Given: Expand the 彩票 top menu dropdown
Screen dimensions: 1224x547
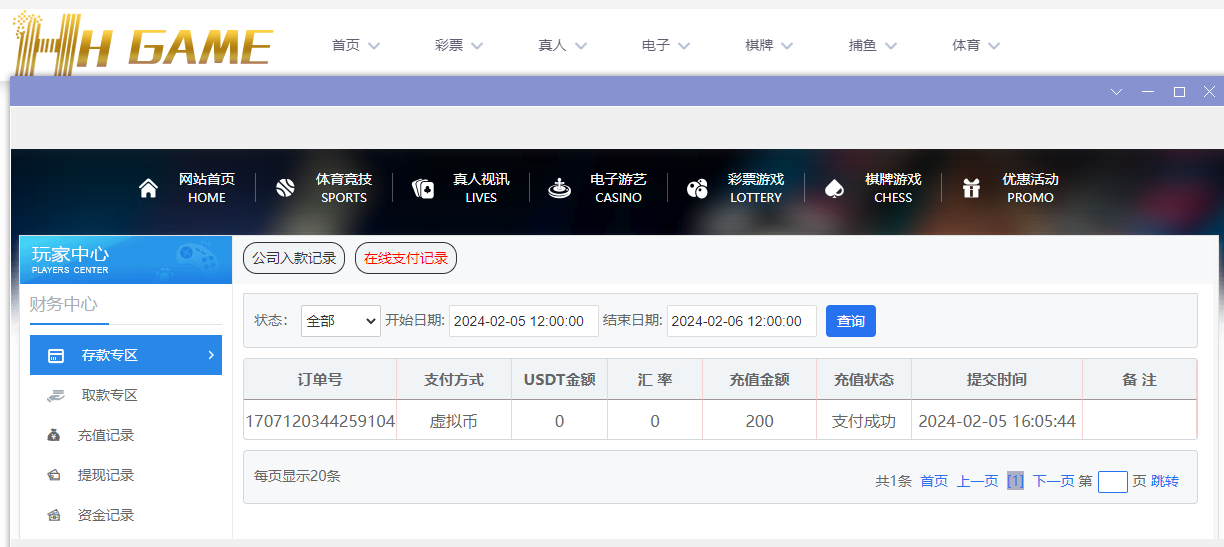Looking at the screenshot, I should coord(459,45).
